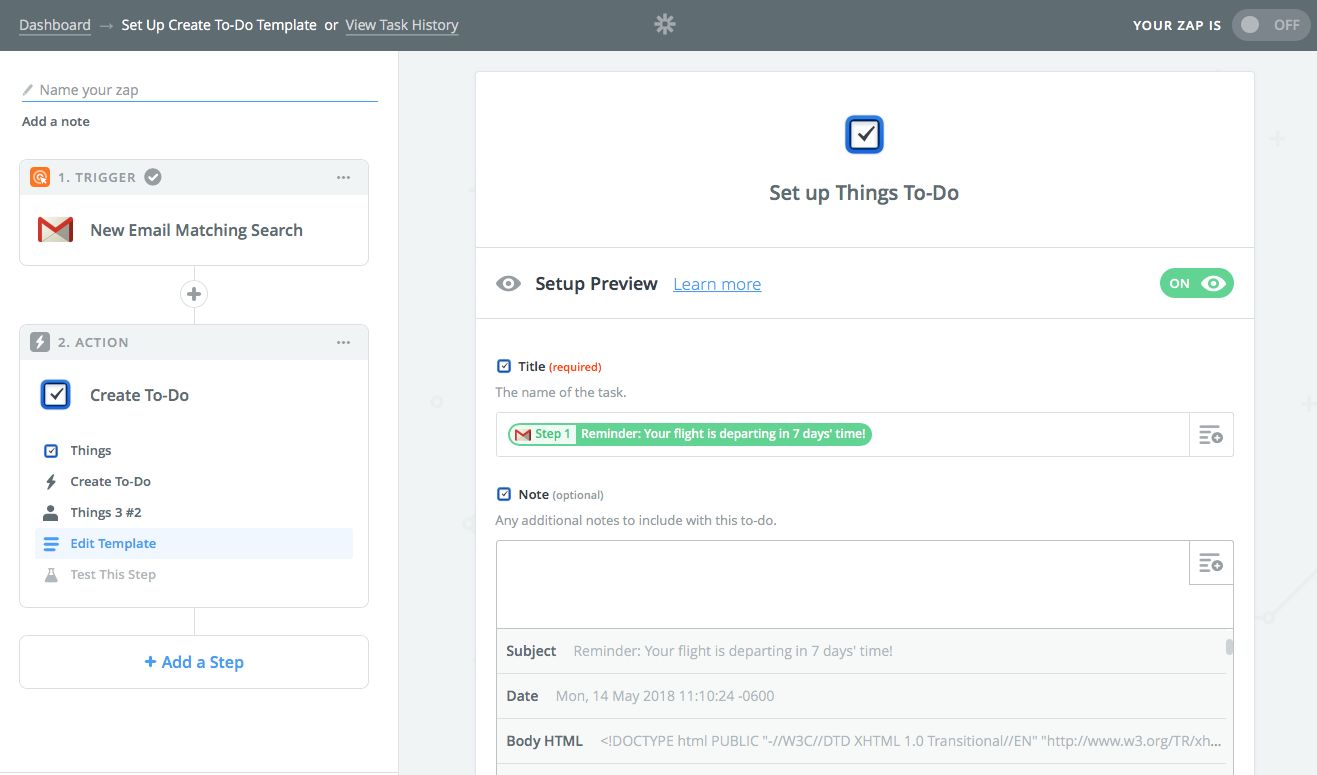Open Test This Step section
The image size is (1317, 775).
pos(113,574)
